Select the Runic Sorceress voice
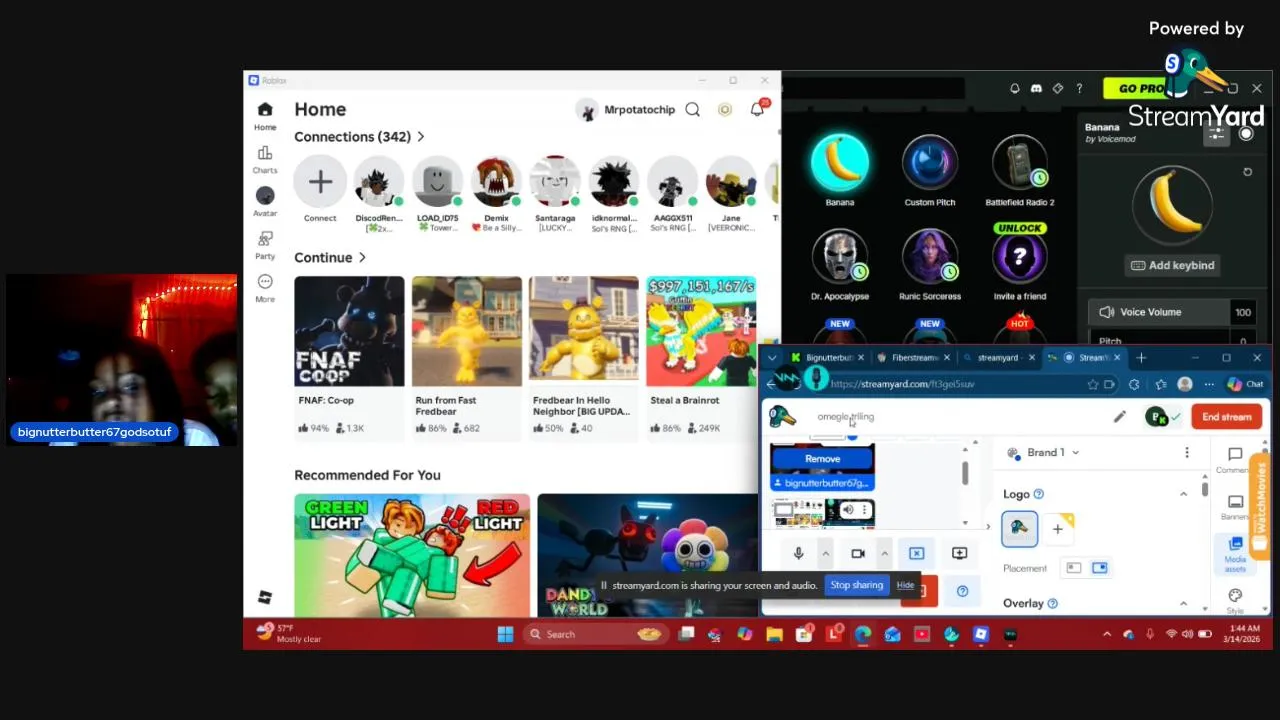Screen dimensions: 1280x720 930,257
